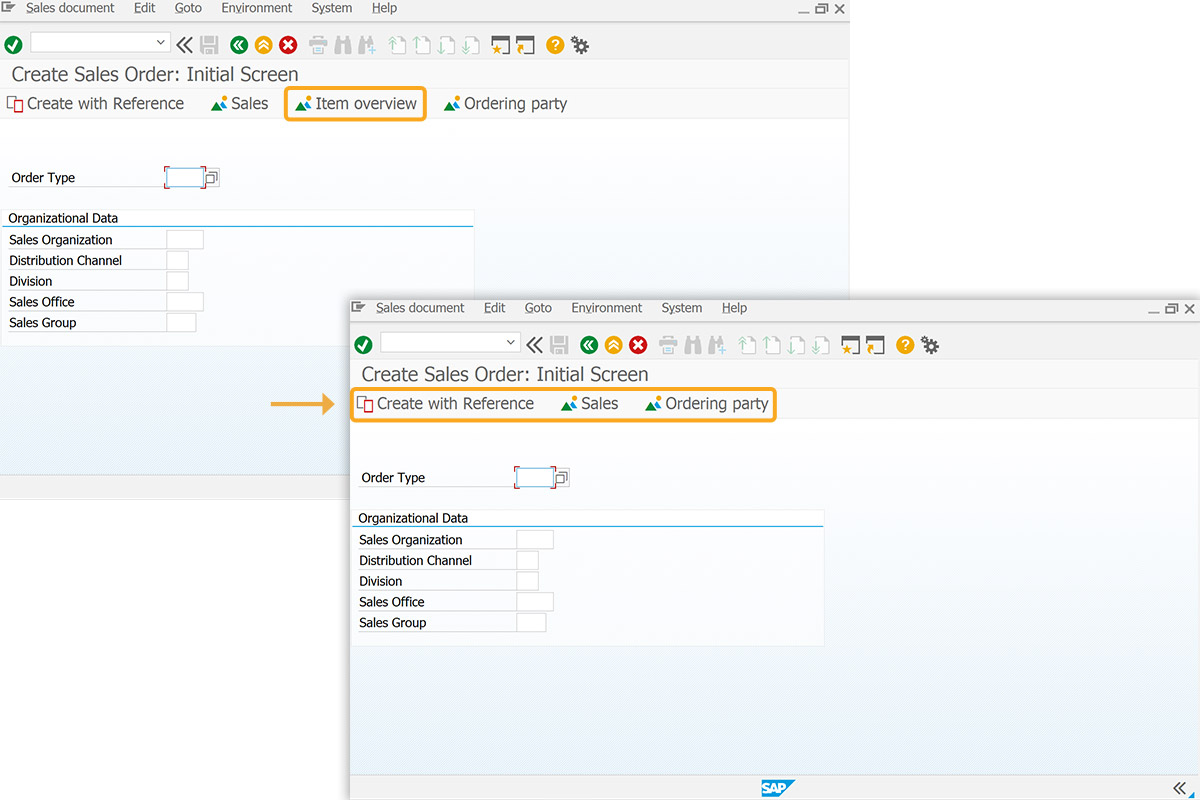
Task: Click Generate Shortcut icon in front window
Action: [x=876, y=345]
